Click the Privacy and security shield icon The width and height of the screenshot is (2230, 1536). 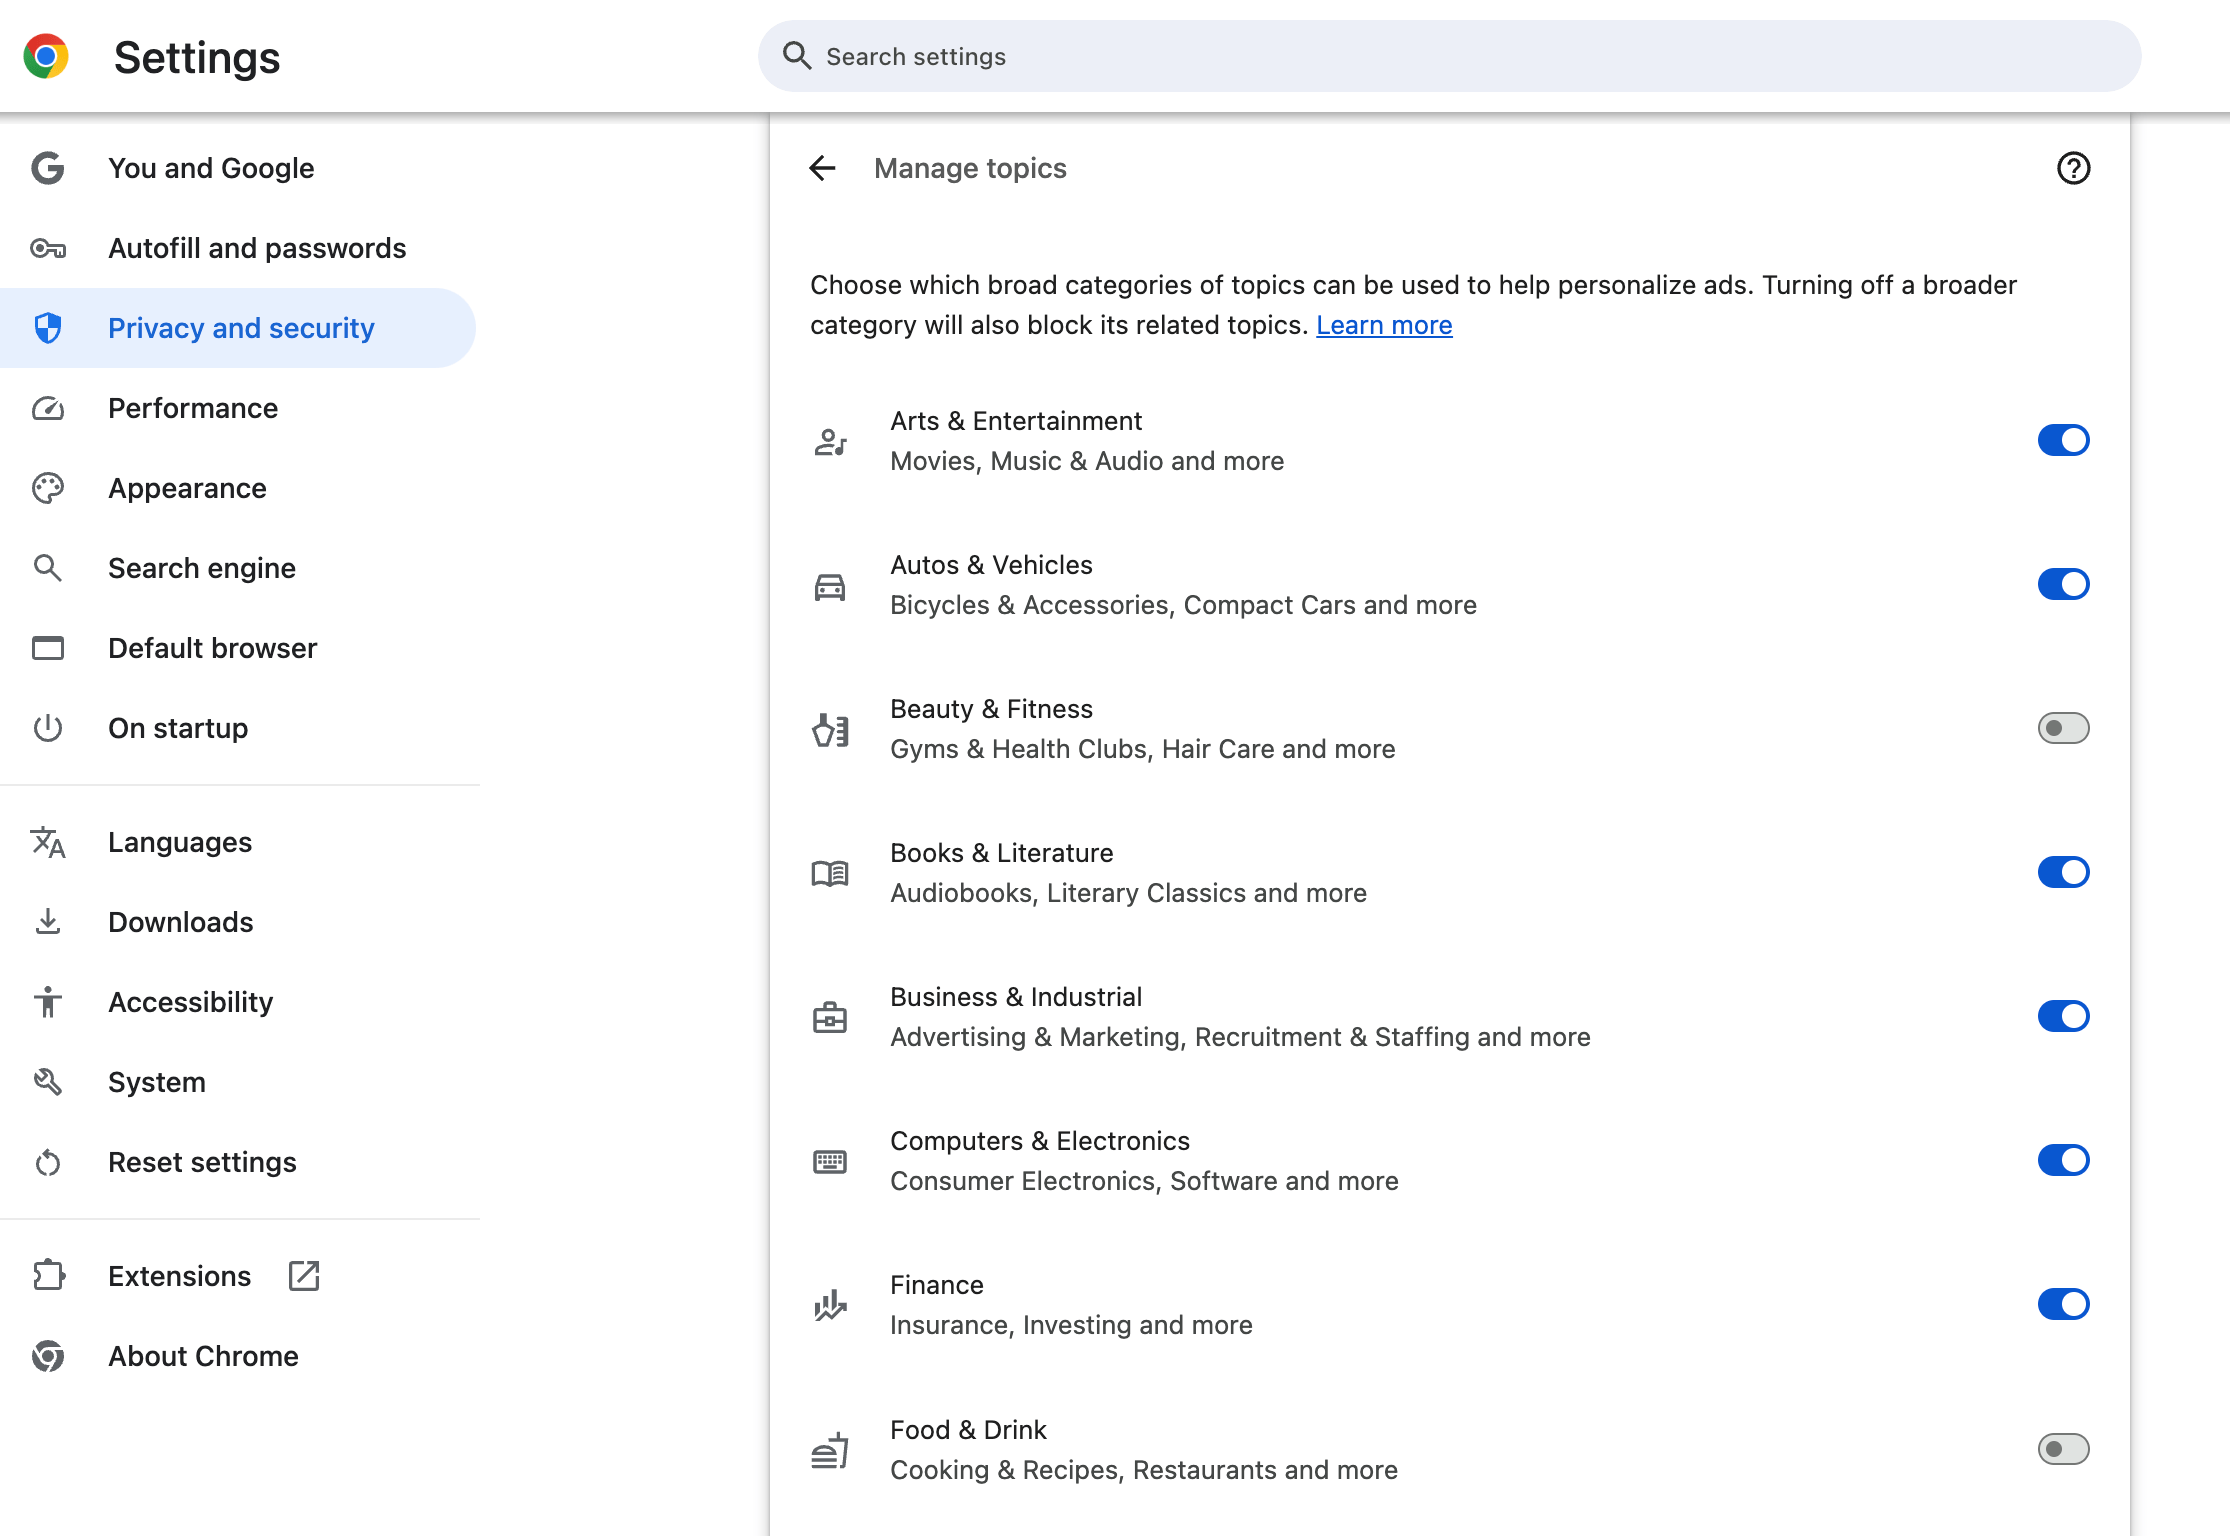[51, 329]
